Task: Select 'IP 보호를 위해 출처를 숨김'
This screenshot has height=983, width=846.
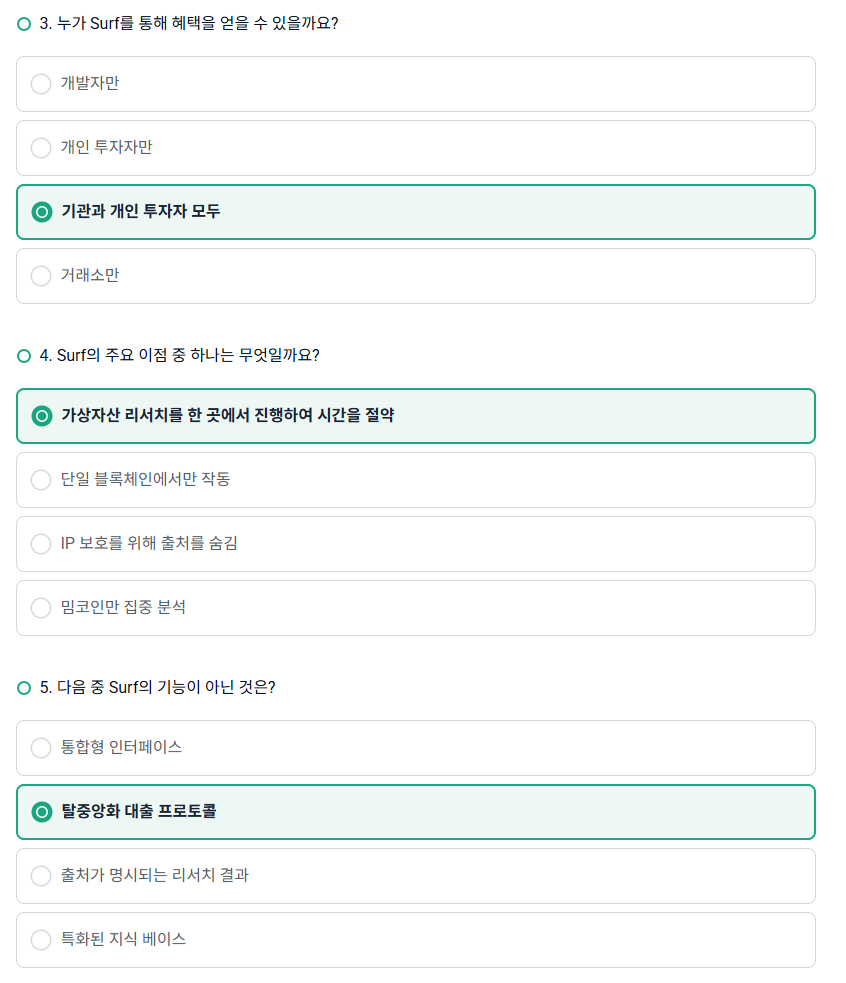Action: coord(416,544)
